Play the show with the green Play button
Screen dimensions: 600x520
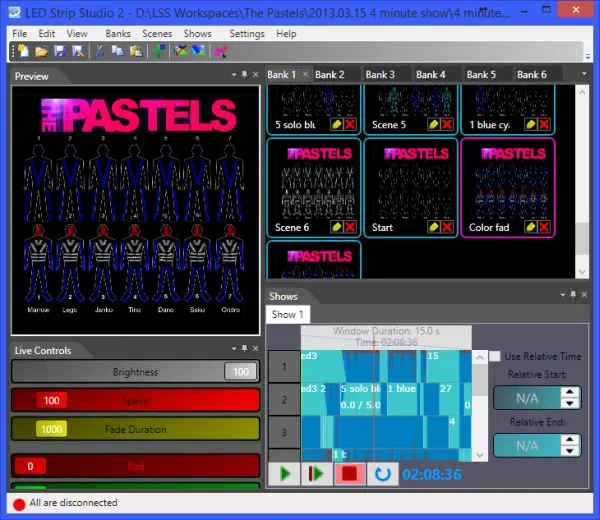(285, 474)
